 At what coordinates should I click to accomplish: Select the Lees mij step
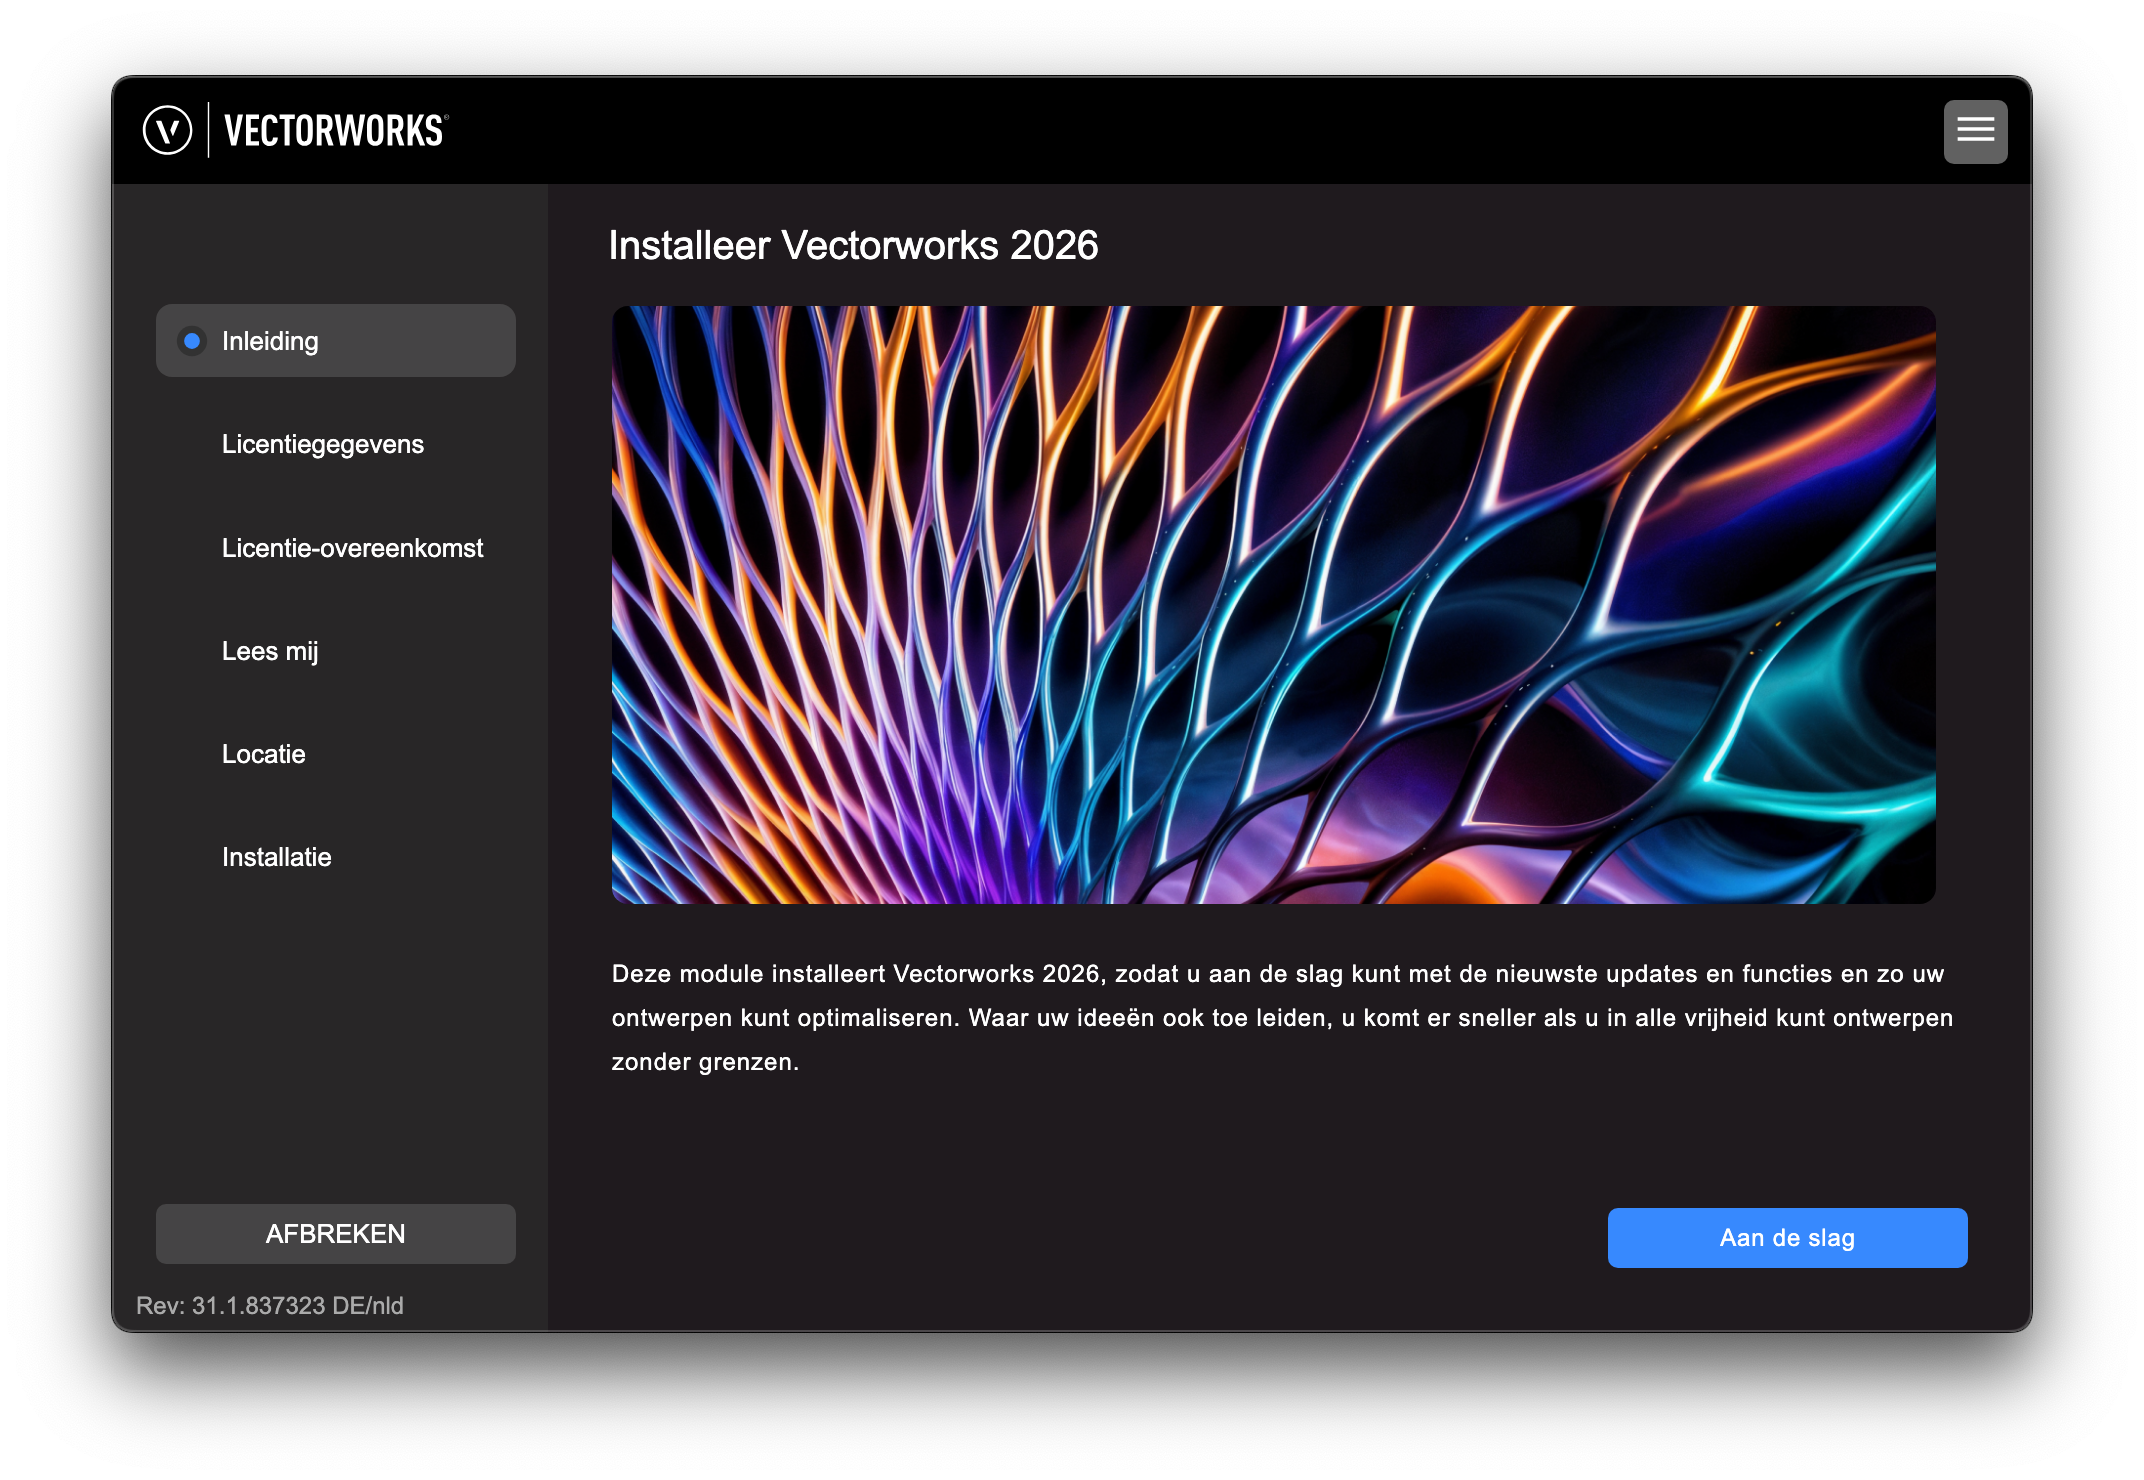(x=270, y=651)
